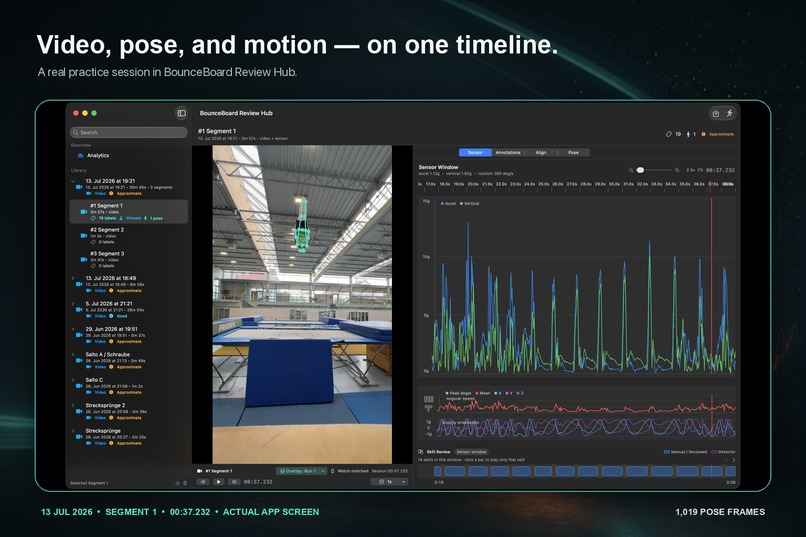Image resolution: width=806 pixels, height=537 pixels.
Task: Click the 25.0s mark on the sensor time ruler
Action: click(x=543, y=184)
